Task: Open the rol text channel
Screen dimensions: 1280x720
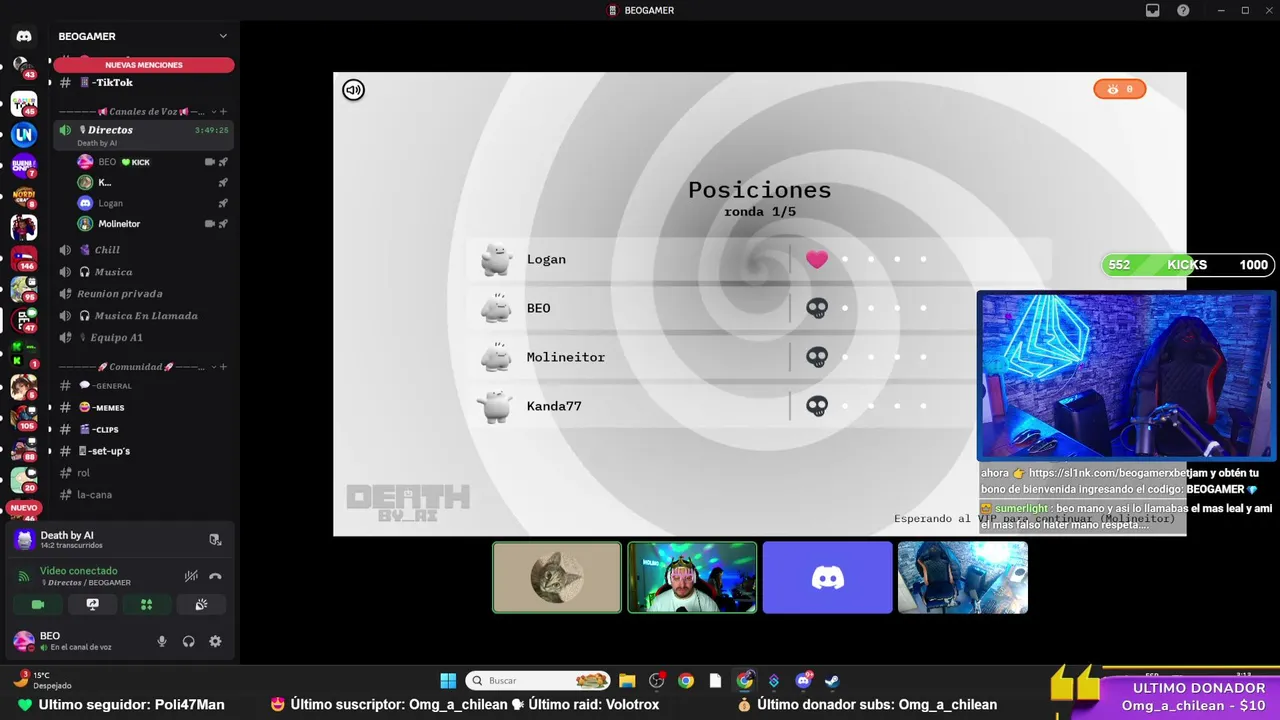Action: point(144,473)
